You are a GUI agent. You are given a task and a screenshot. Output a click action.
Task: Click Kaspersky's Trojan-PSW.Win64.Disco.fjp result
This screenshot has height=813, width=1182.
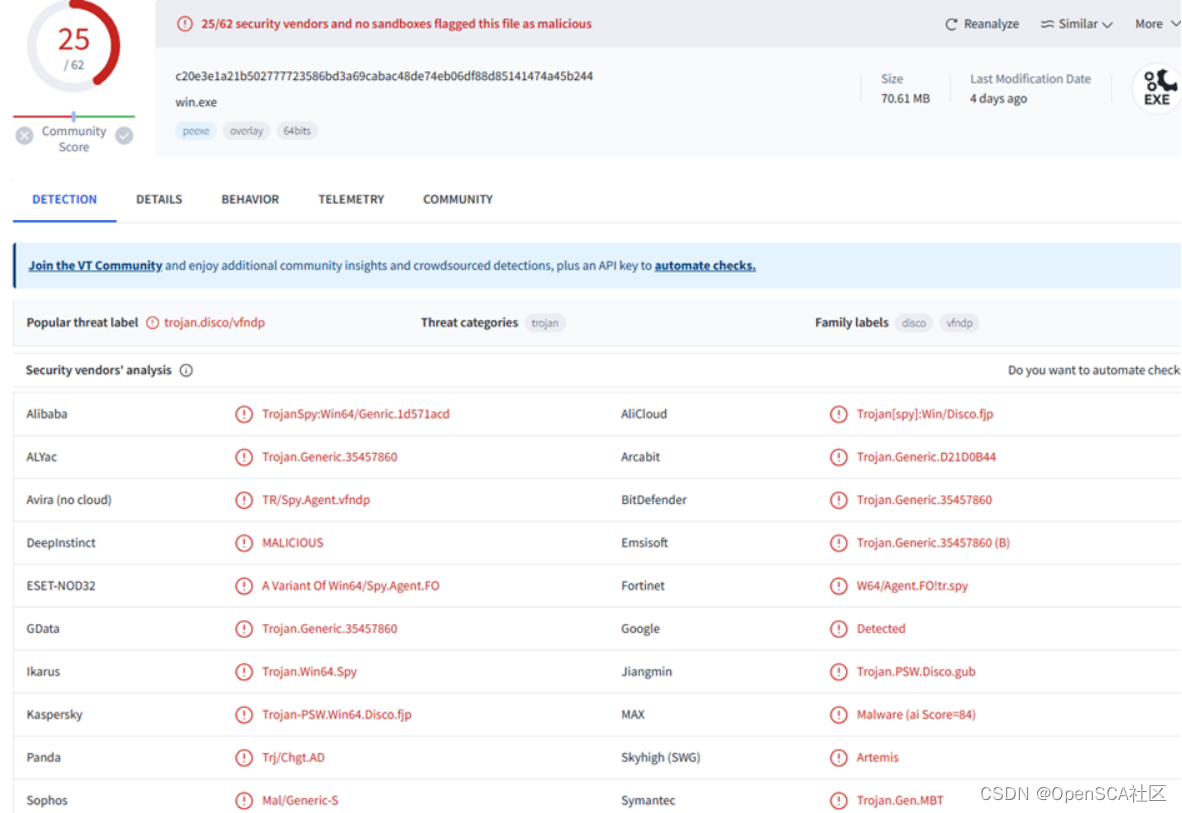[337, 715]
